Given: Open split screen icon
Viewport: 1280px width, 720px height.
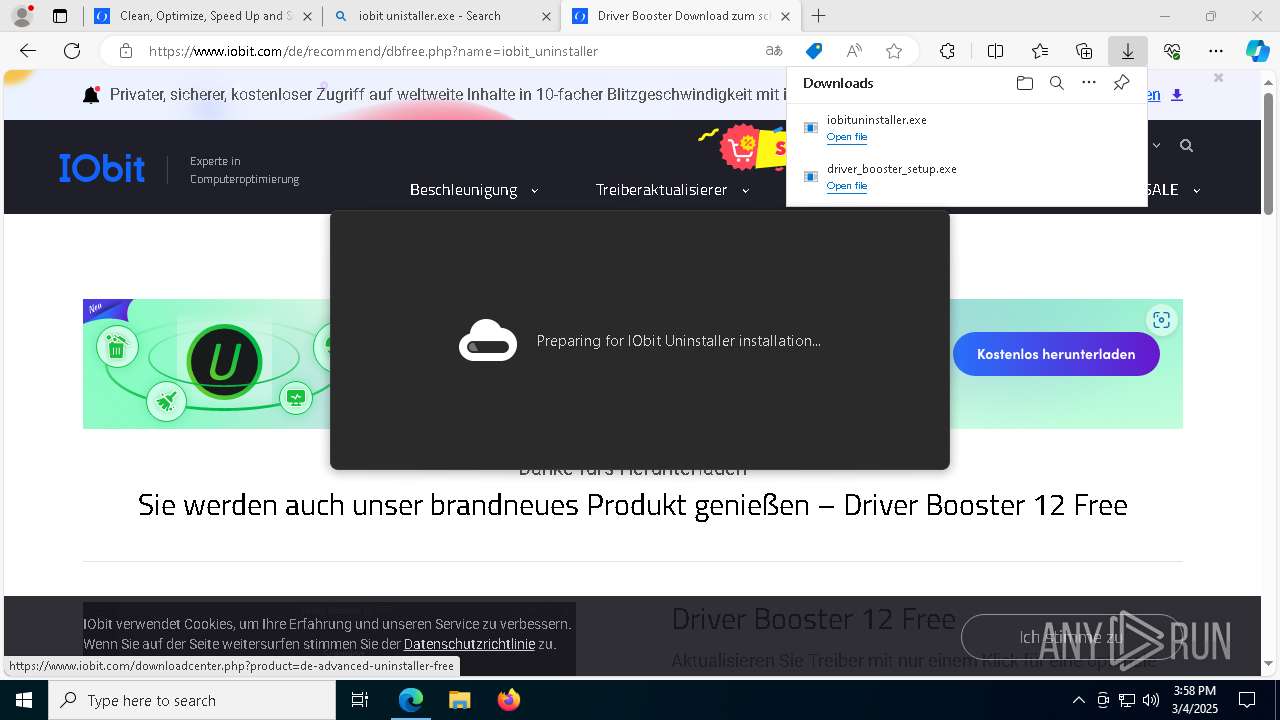Looking at the screenshot, I should tap(995, 51).
